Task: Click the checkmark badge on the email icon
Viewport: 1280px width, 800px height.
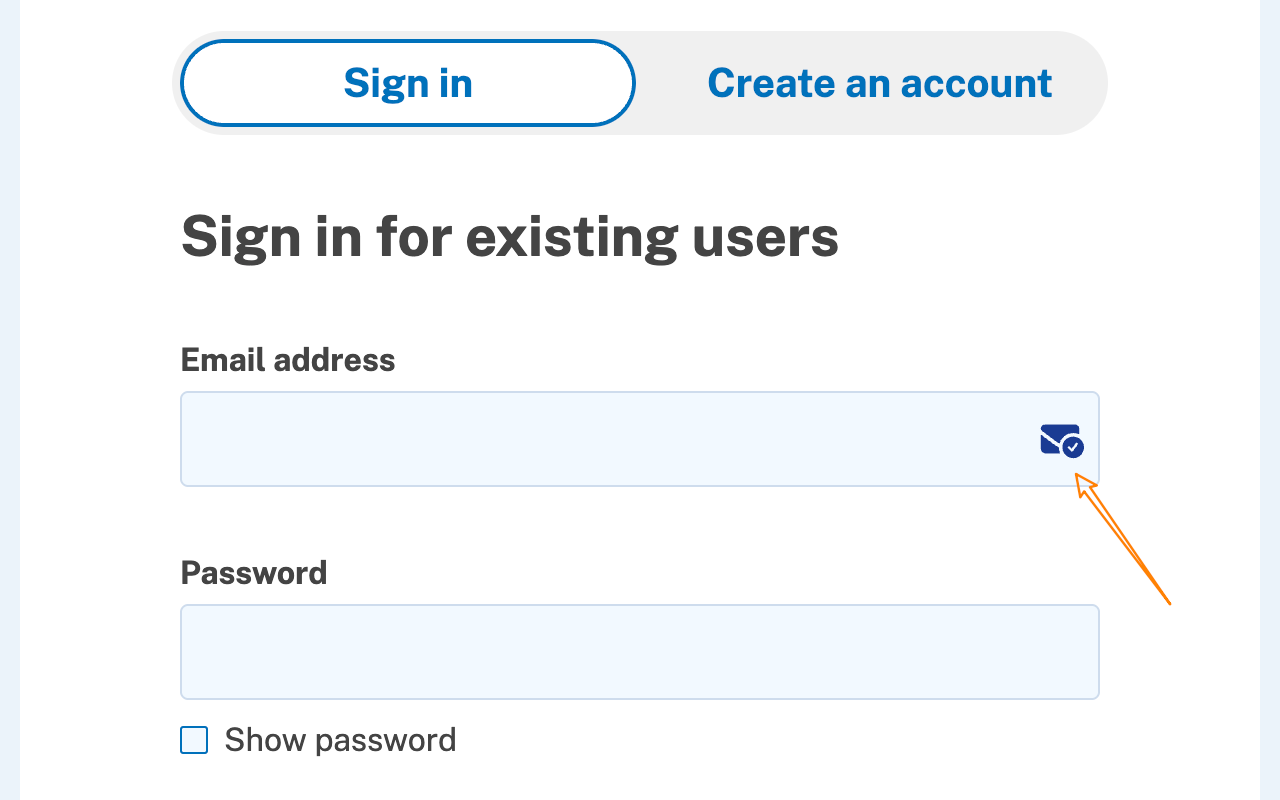Action: pyautogui.click(x=1073, y=447)
